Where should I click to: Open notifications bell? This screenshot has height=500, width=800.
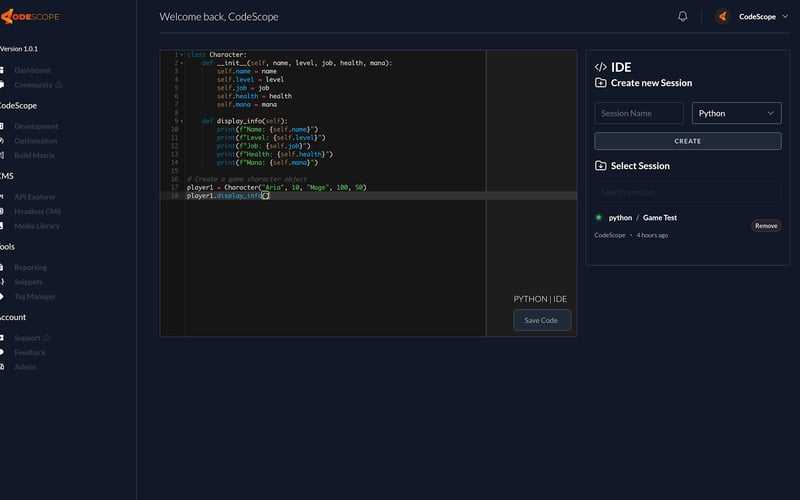(x=682, y=16)
